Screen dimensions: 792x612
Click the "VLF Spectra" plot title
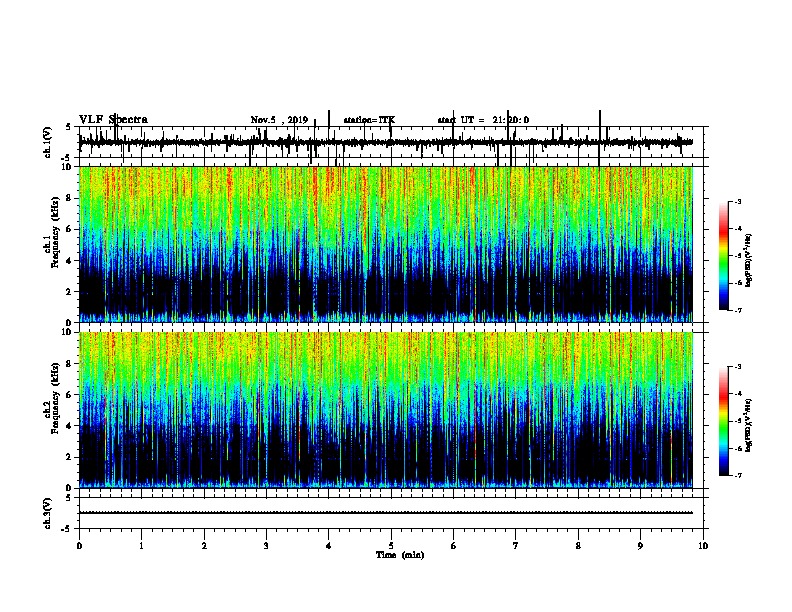(113, 120)
